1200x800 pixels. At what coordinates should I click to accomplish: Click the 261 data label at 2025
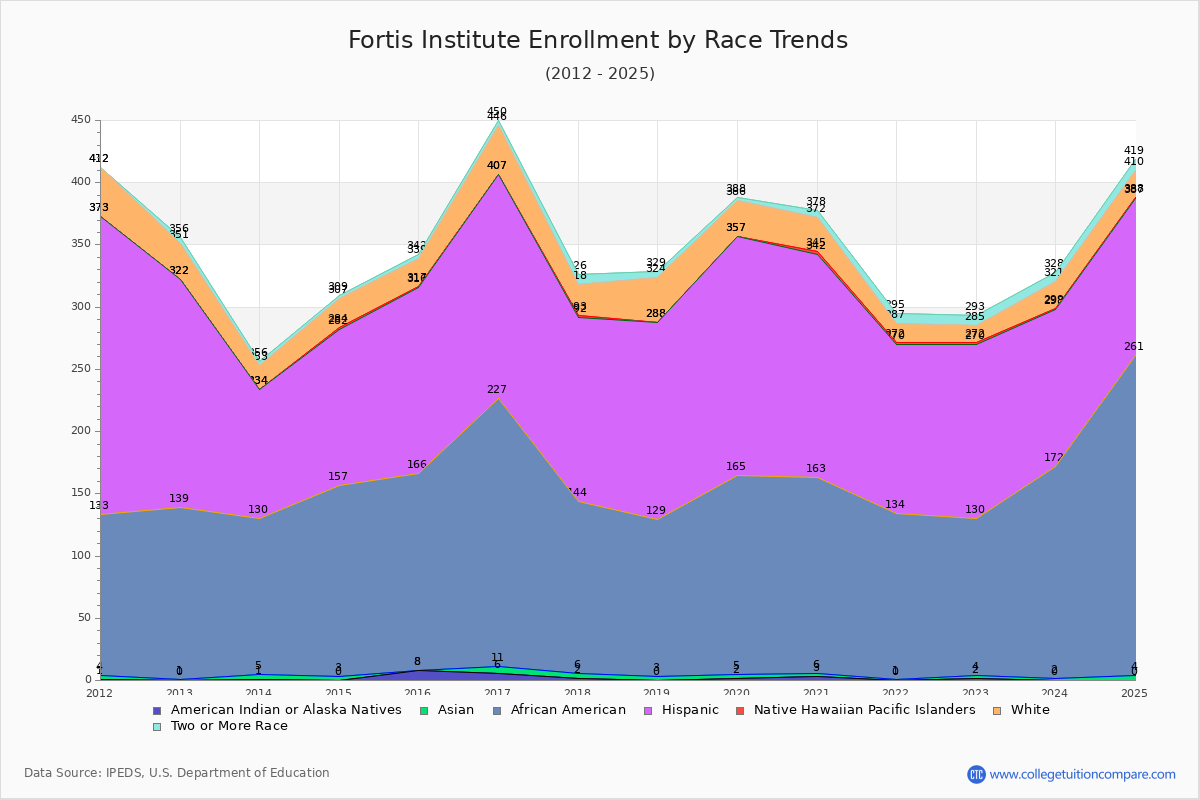pyautogui.click(x=1134, y=347)
